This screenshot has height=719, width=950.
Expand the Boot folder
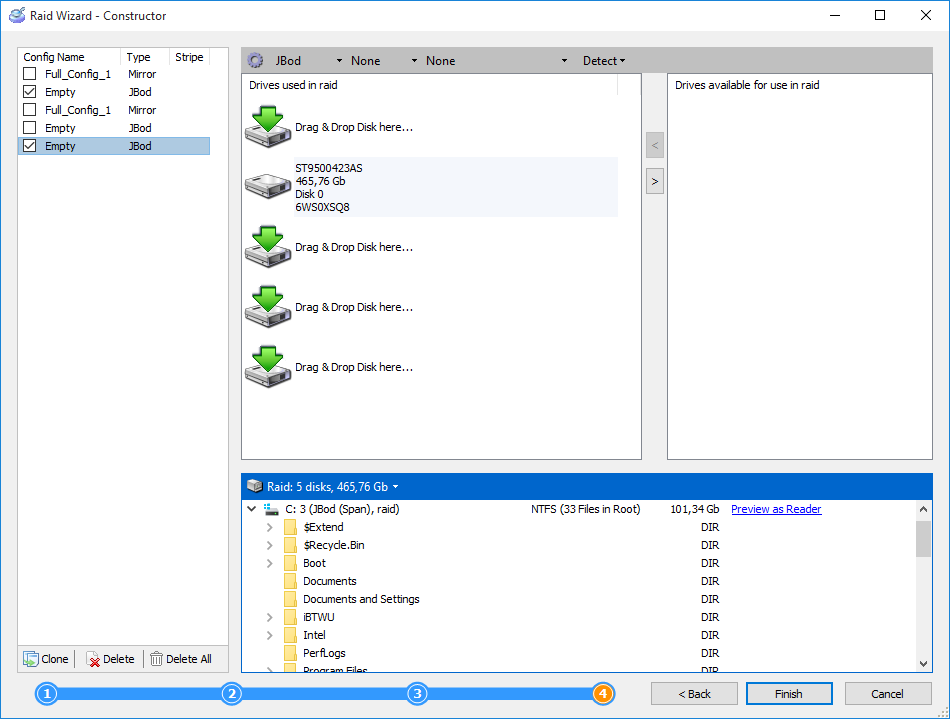(270, 563)
